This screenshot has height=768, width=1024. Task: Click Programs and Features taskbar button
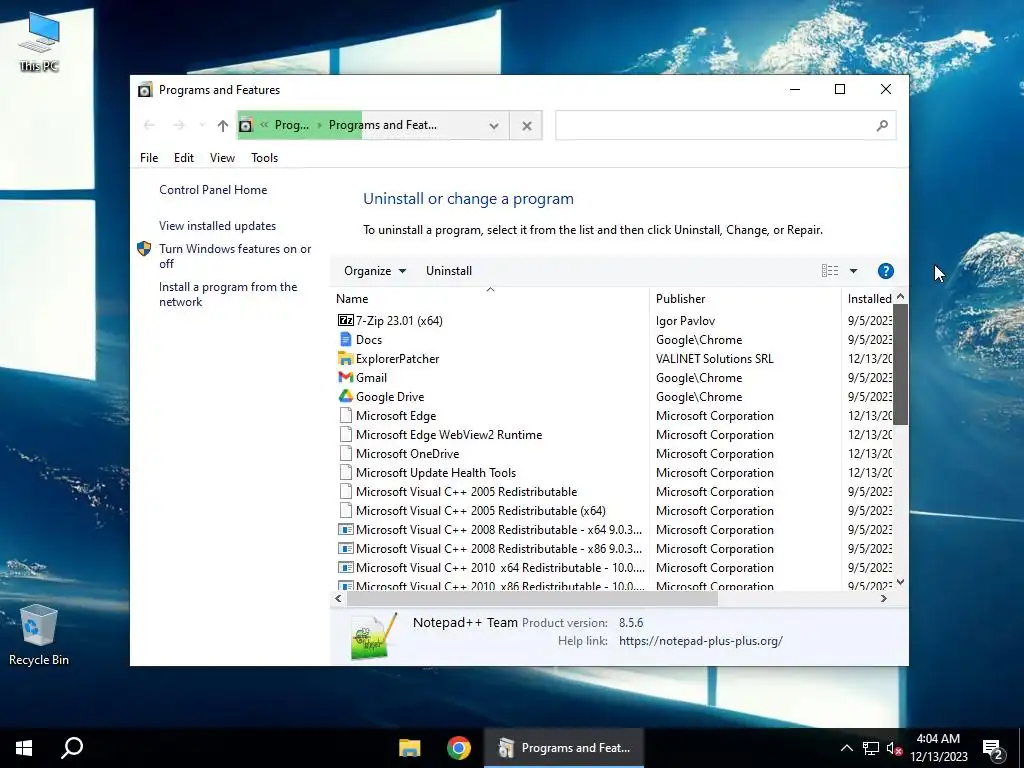[564, 748]
